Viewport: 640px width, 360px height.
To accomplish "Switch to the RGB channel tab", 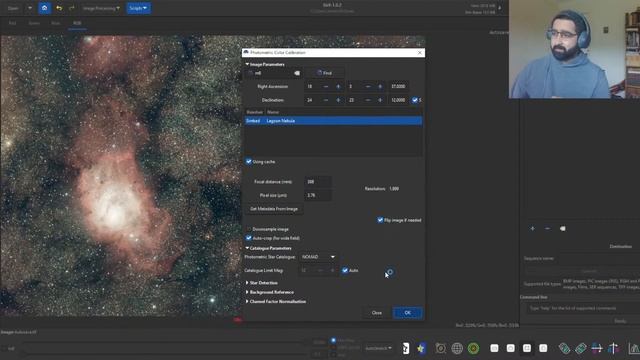I will point(77,23).
